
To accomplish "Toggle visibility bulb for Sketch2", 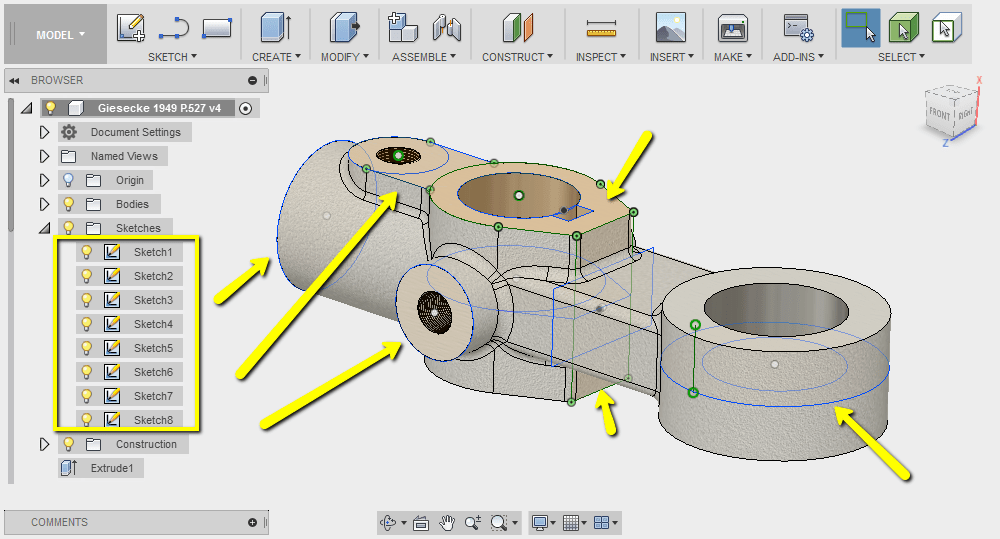I will tap(87, 276).
